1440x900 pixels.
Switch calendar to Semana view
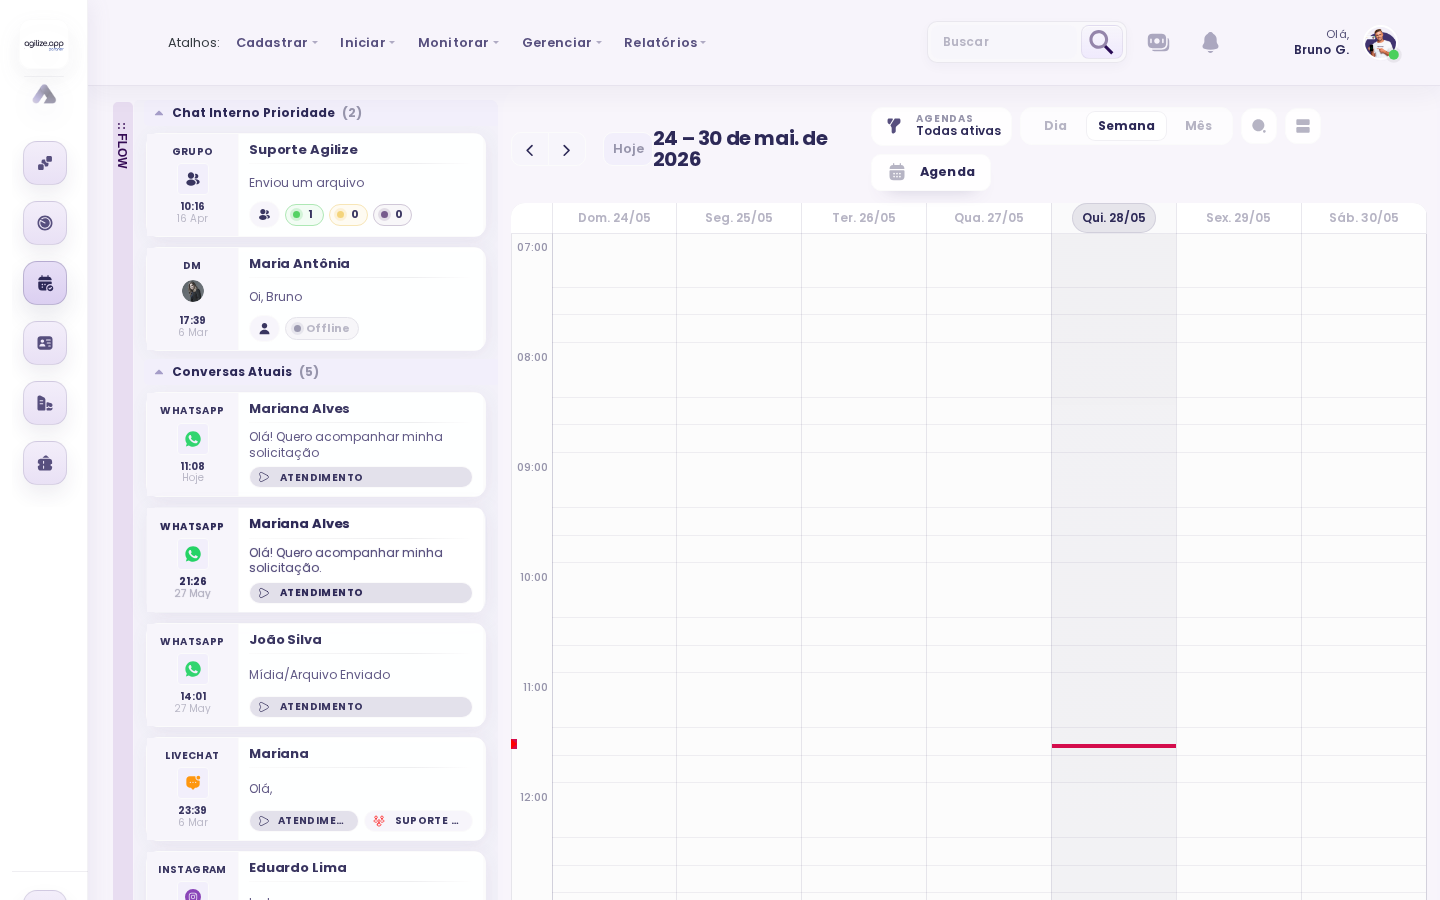[1126, 126]
